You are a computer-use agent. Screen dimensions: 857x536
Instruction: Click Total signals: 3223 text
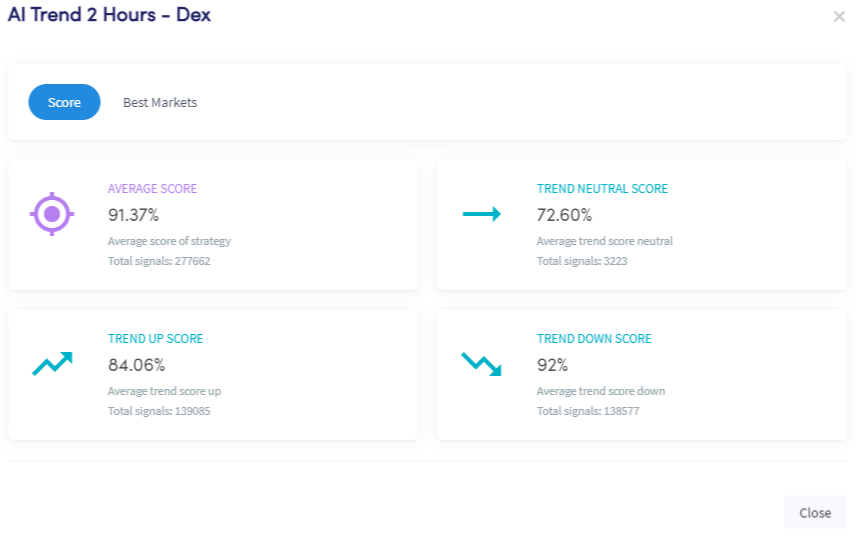[582, 261]
